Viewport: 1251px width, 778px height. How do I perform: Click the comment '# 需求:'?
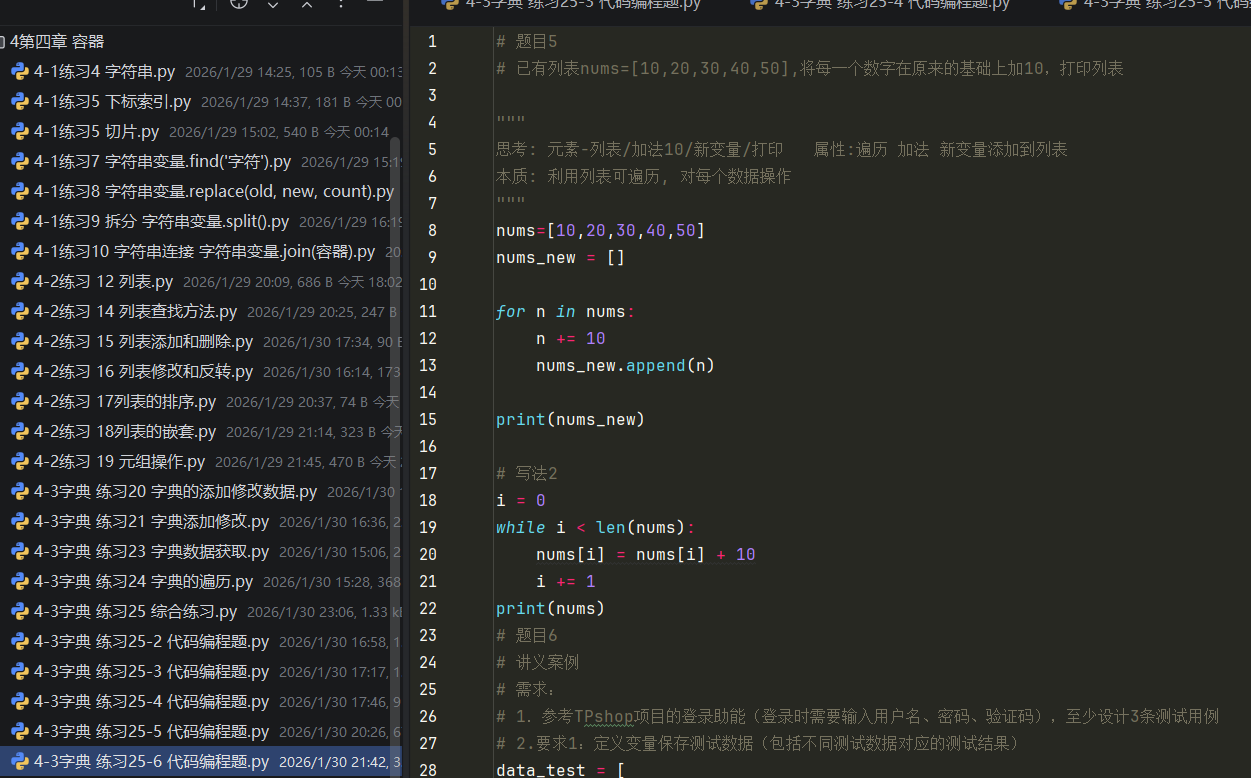pyautogui.click(x=527, y=690)
